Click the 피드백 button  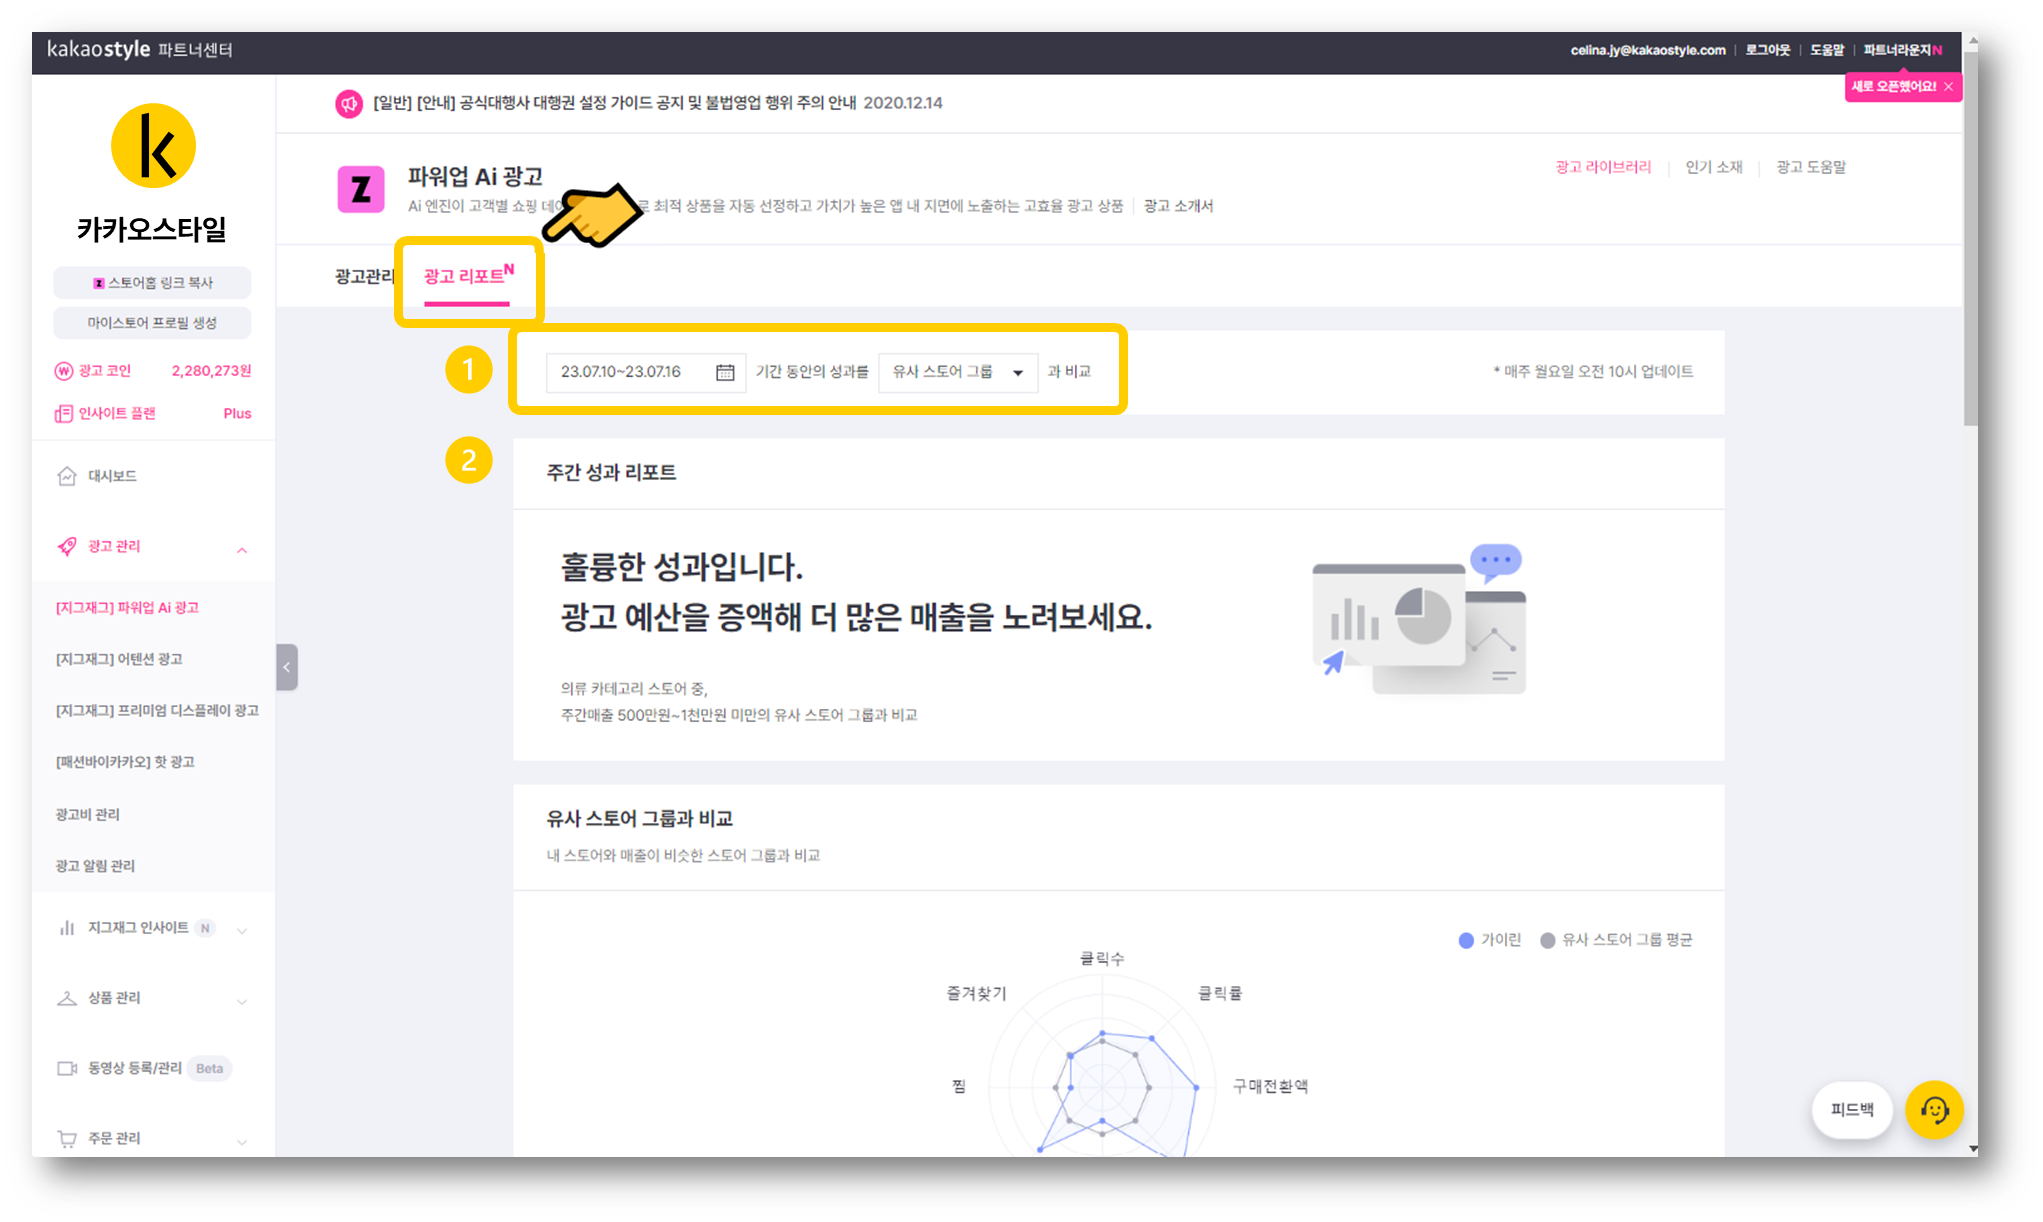tap(1852, 1110)
